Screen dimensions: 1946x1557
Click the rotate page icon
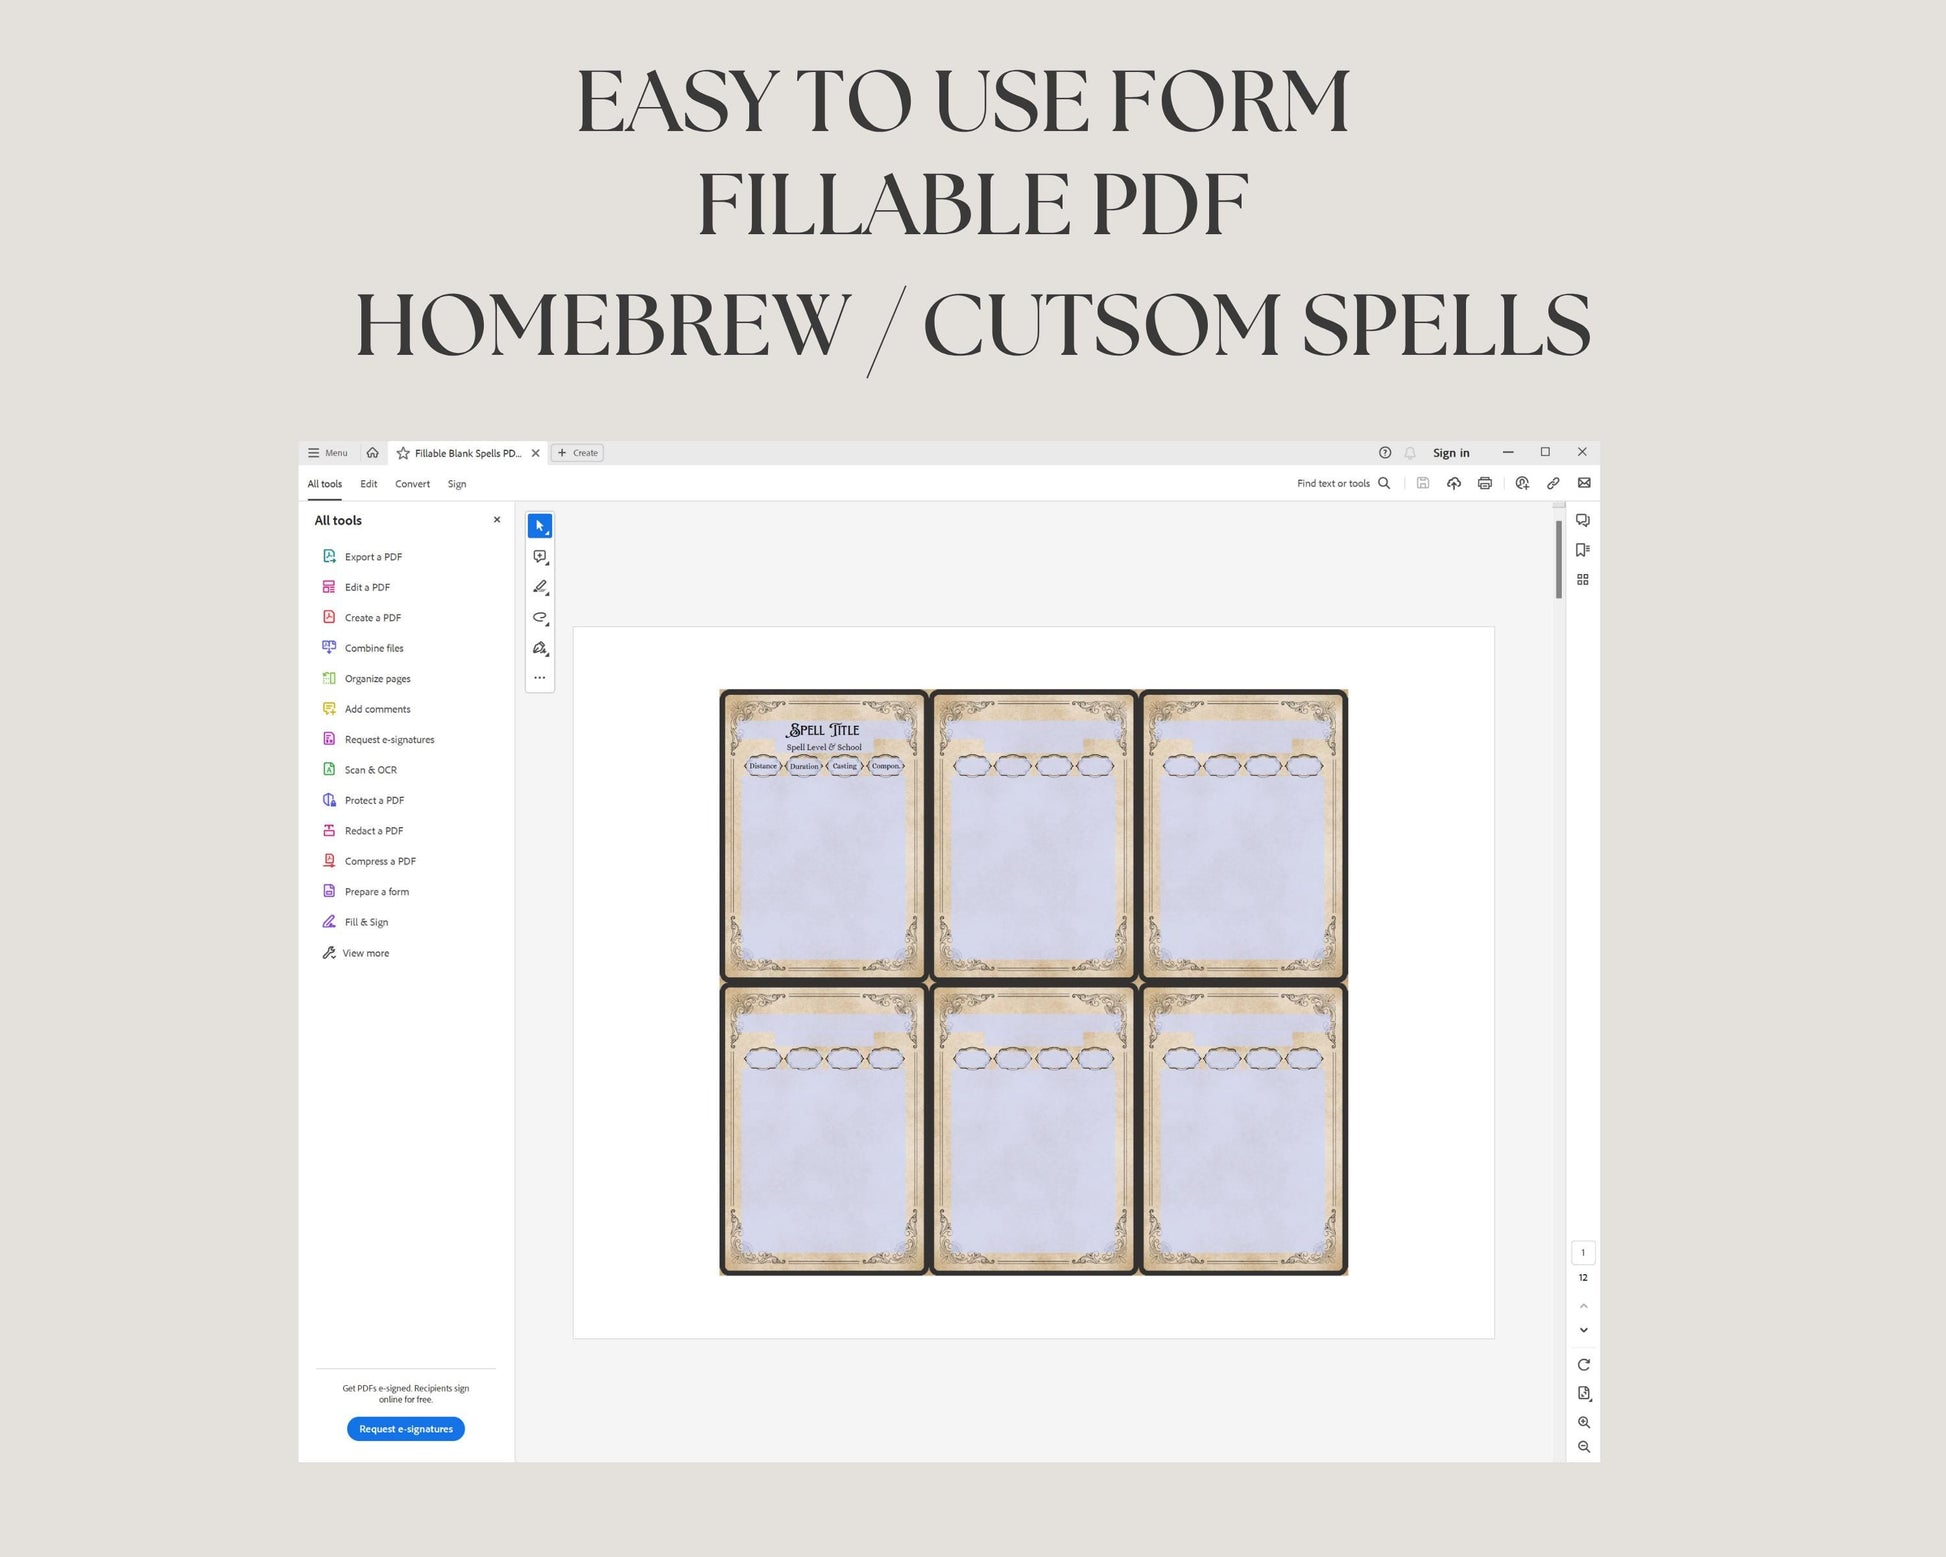pyautogui.click(x=1583, y=1365)
